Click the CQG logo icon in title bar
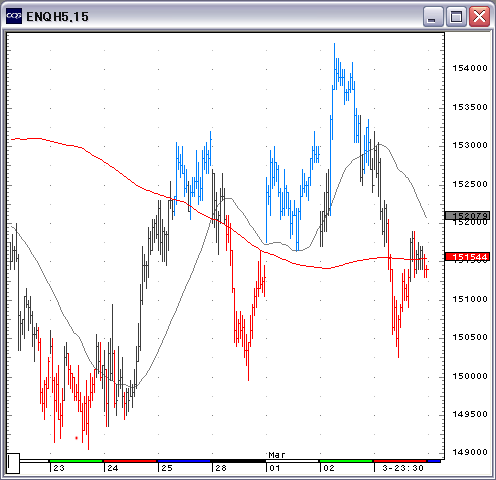Viewport: 496px width, 480px height. pos(14,16)
